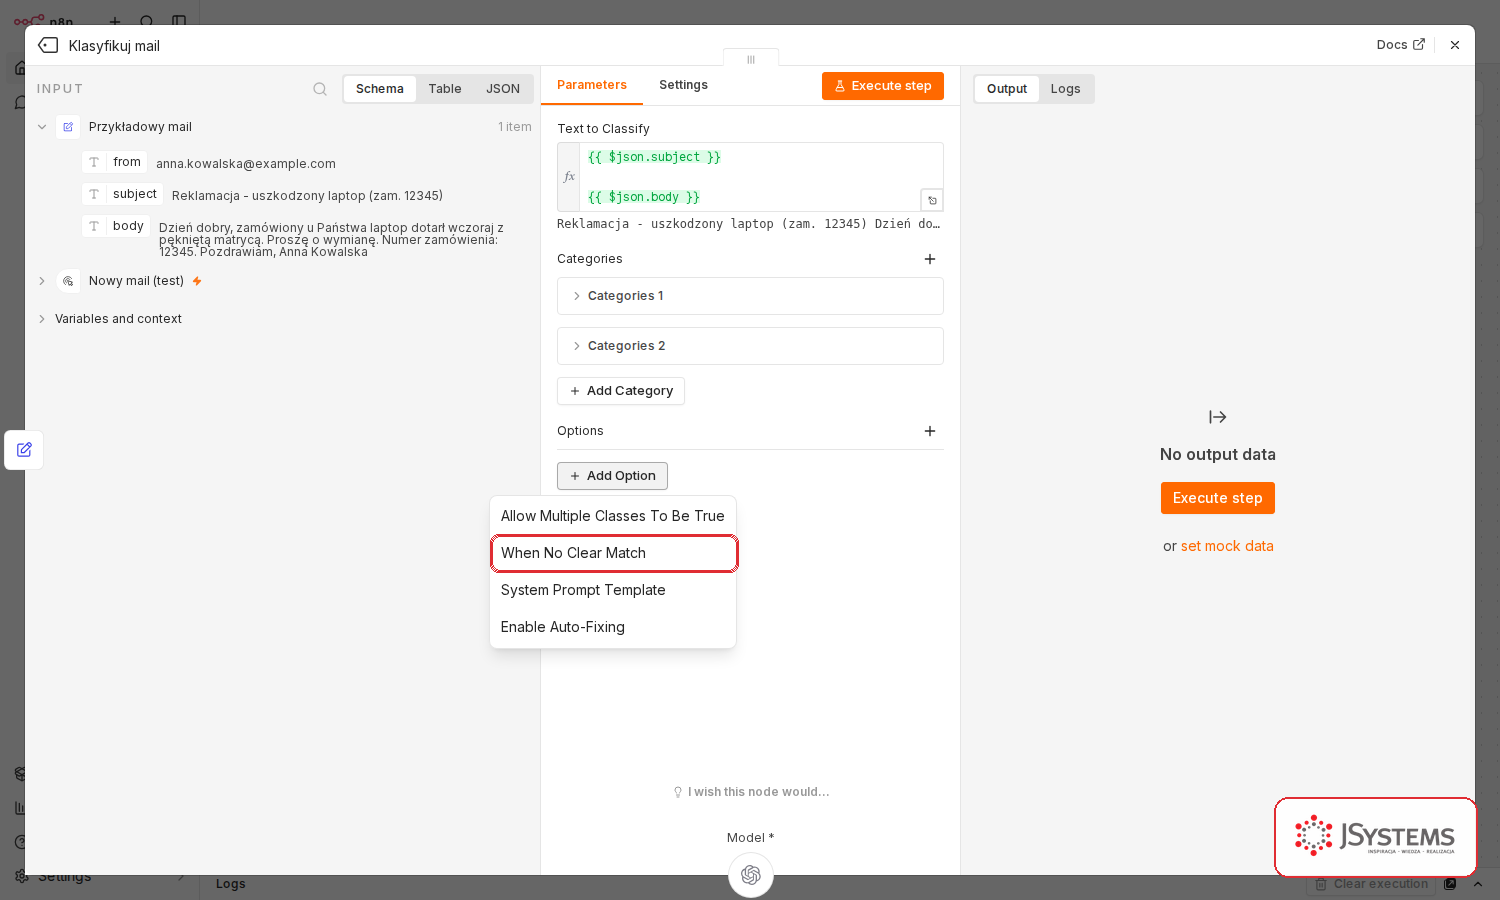Switch input view to JSON
This screenshot has width=1500, height=900.
[503, 89]
